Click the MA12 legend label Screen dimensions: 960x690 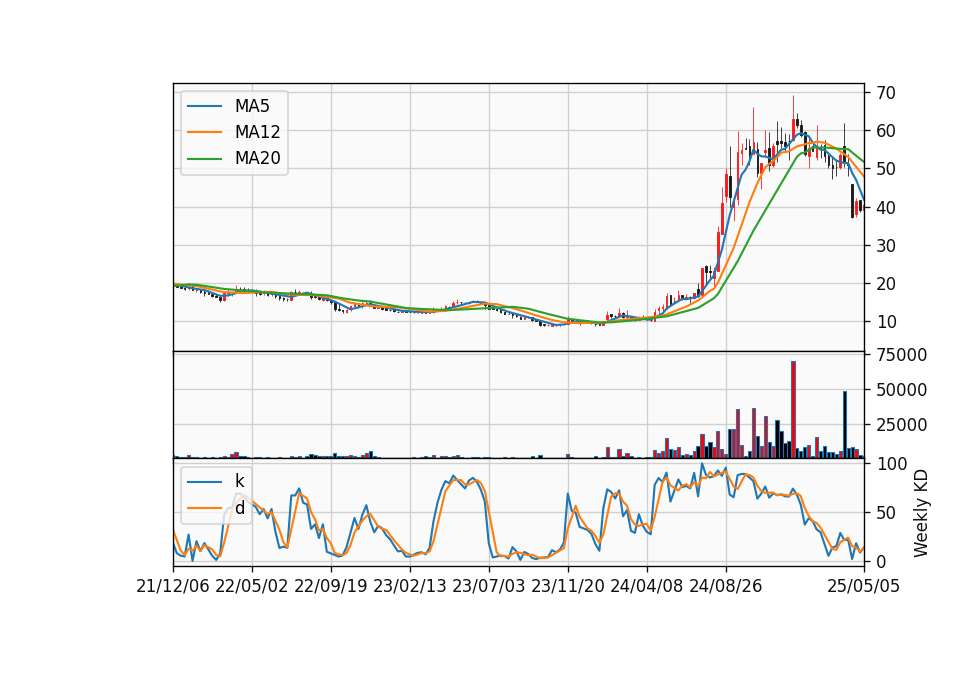pos(257,132)
